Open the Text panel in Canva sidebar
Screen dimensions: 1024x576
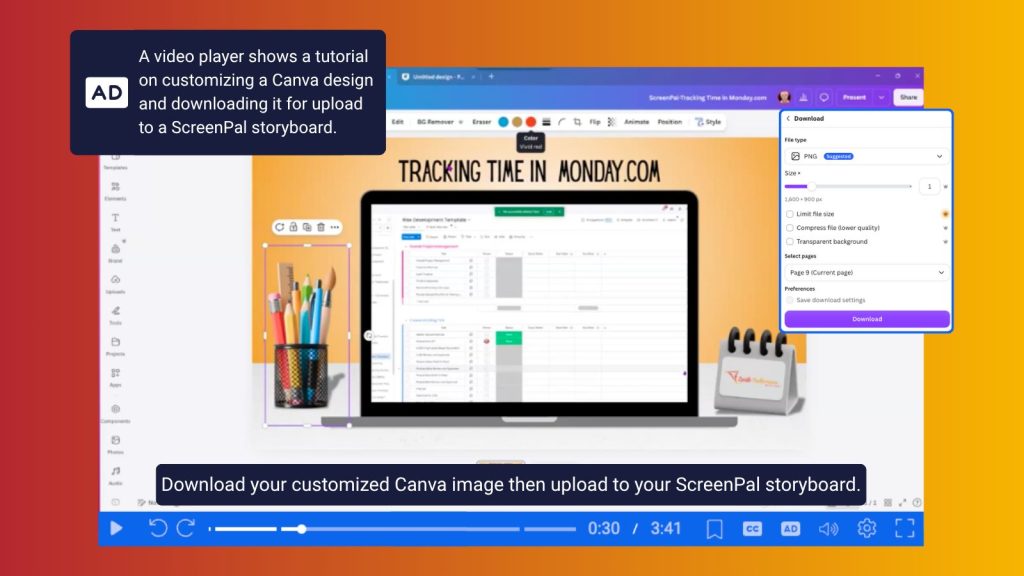pos(115,222)
